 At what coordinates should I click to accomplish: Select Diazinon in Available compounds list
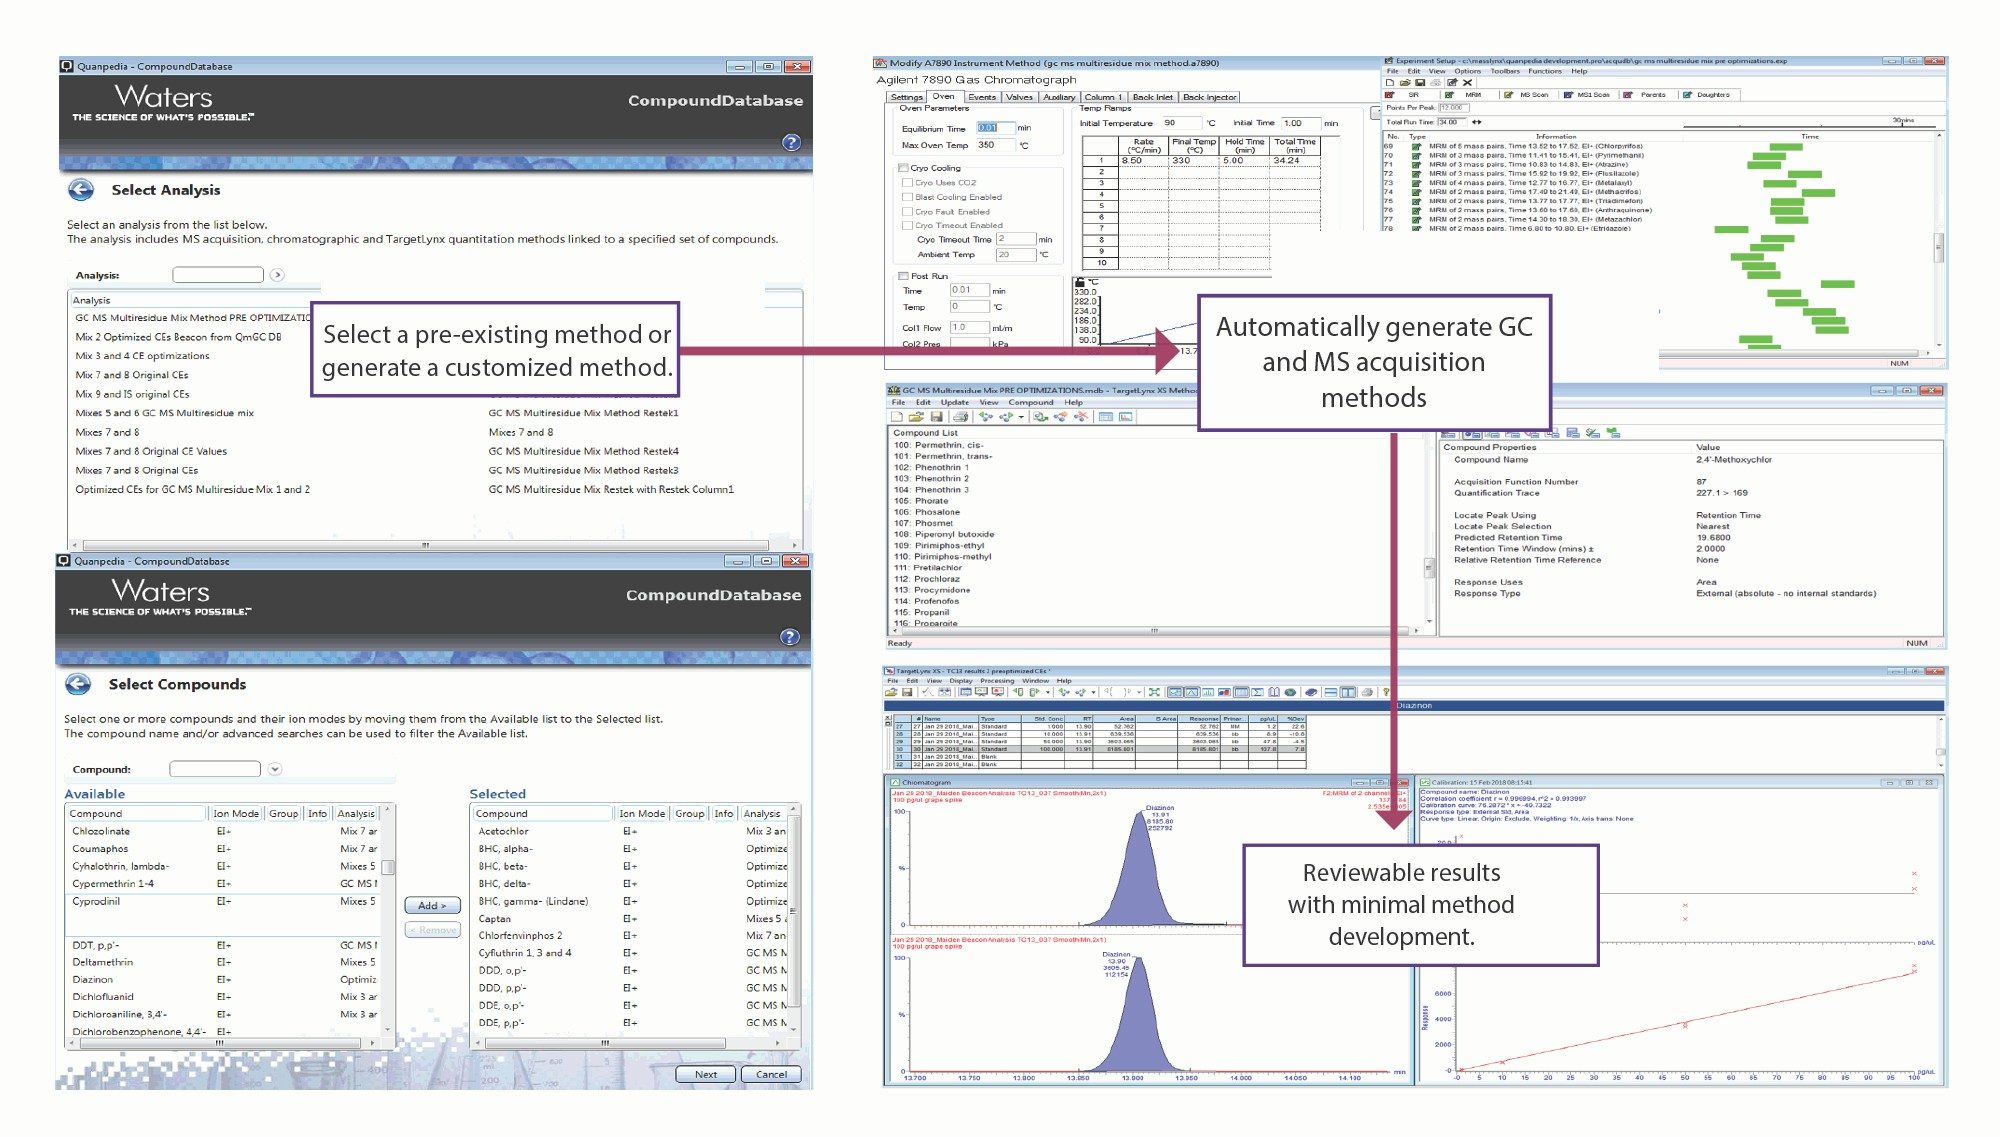coord(93,979)
